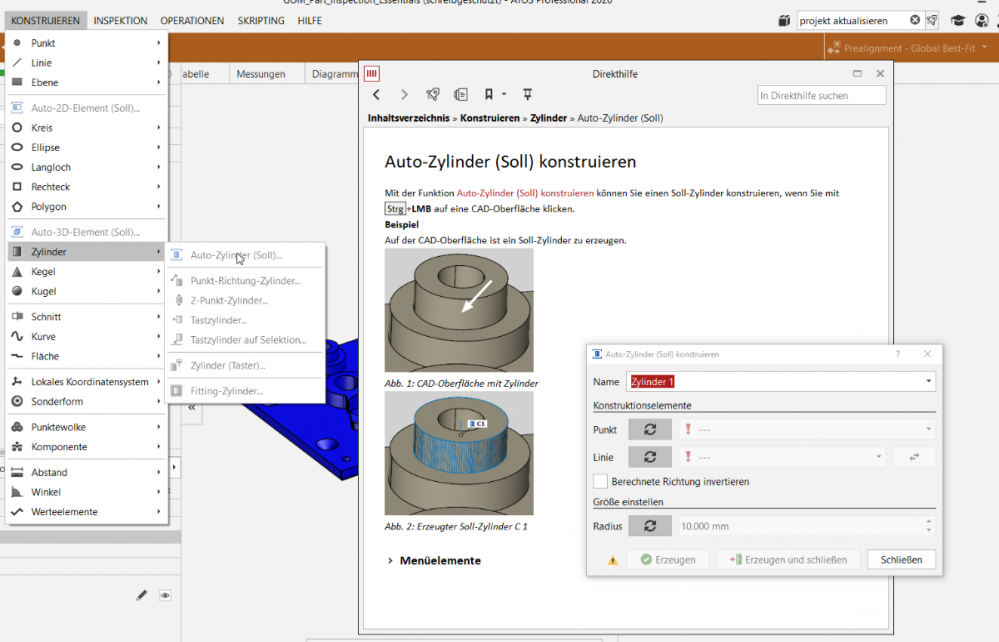Click the refresh icon next to Radius
Viewport: 999px width, 642px height.
650,525
